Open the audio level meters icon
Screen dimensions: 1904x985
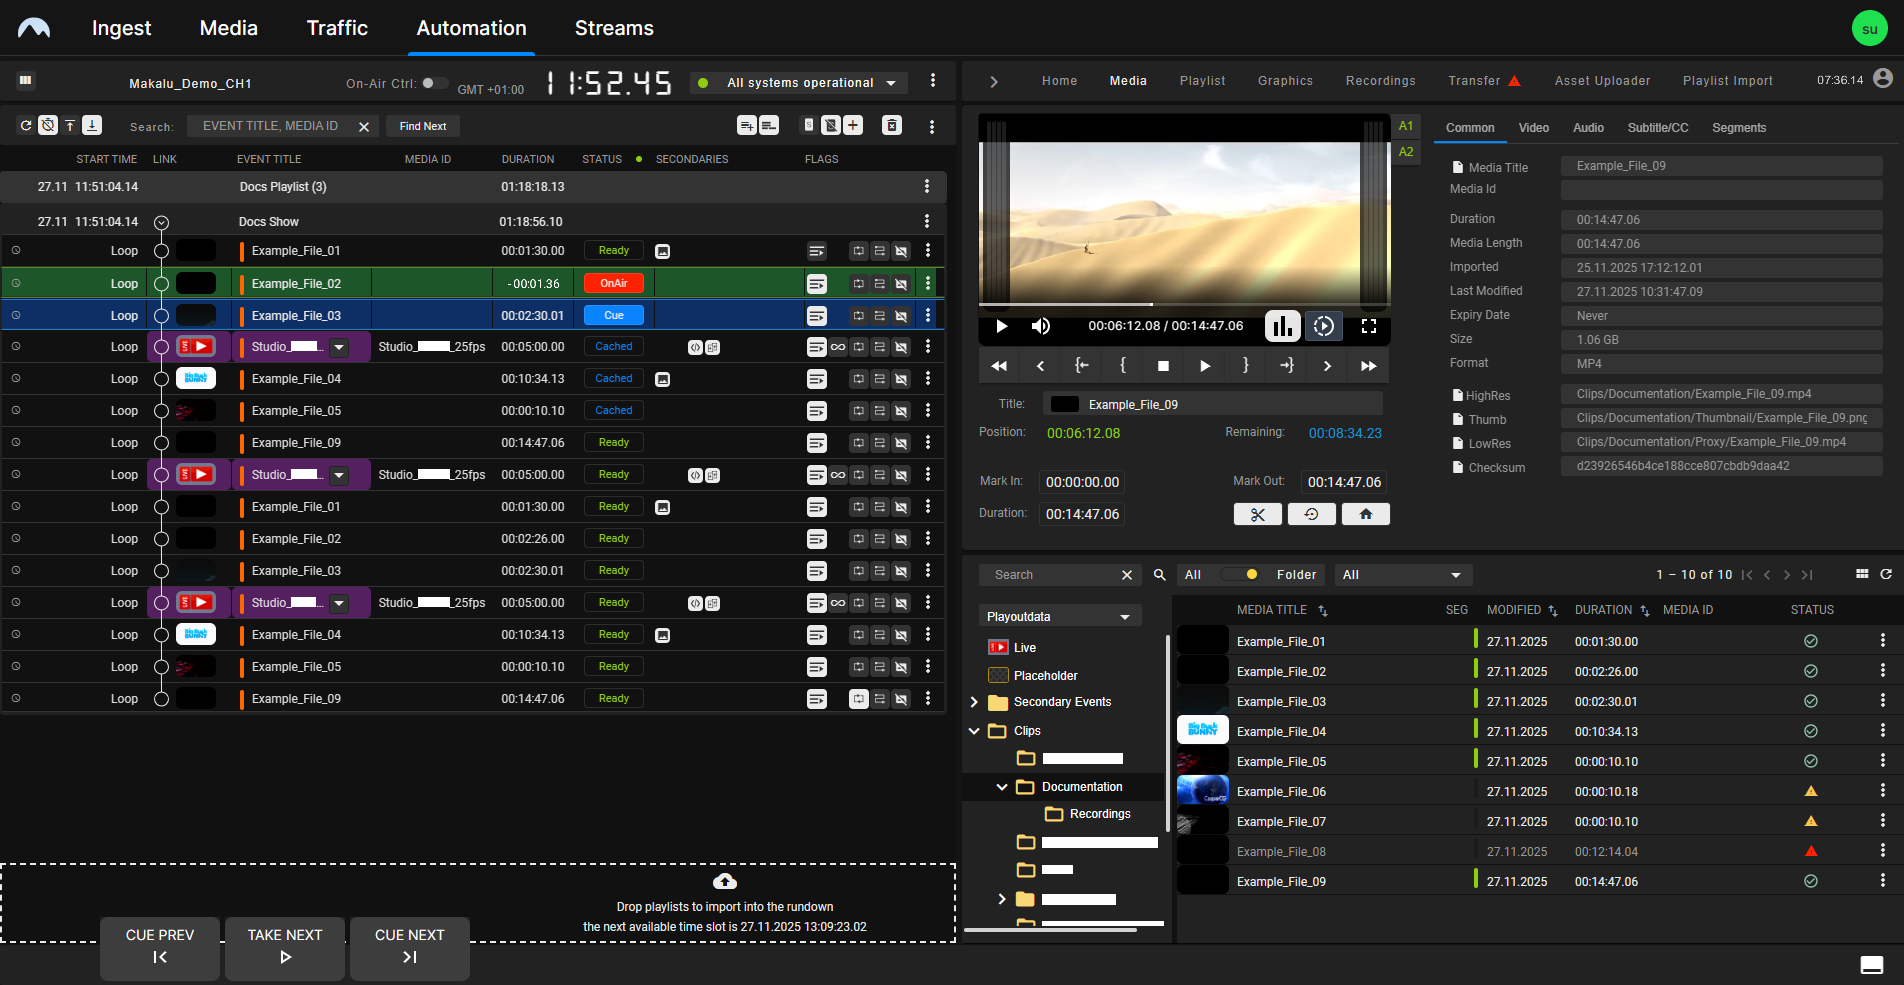[1282, 326]
